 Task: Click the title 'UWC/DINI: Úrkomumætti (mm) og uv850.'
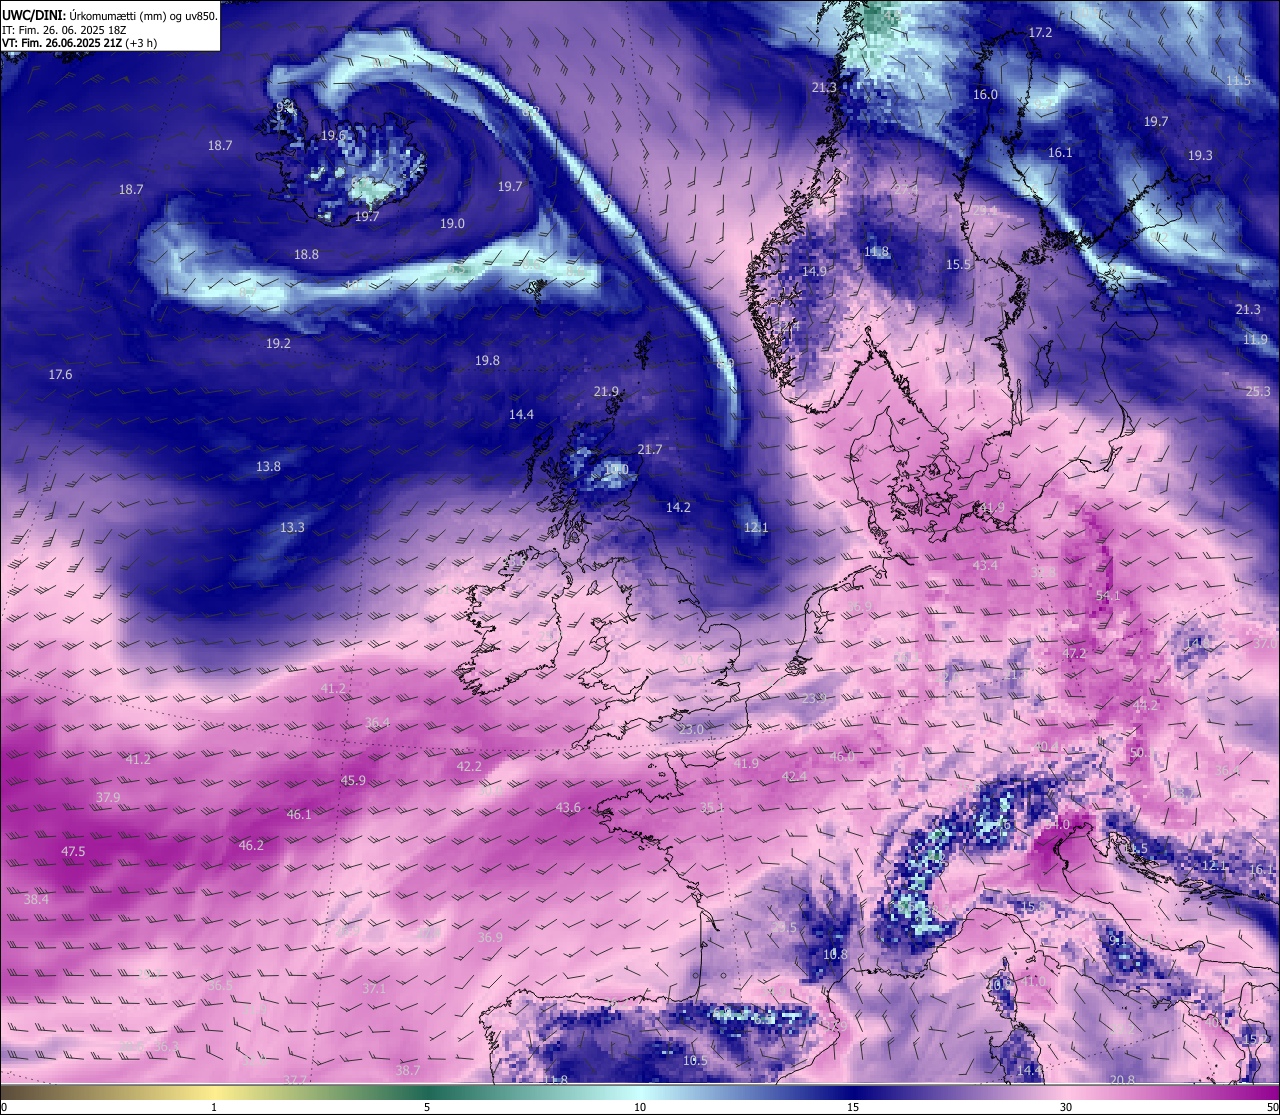pos(109,16)
